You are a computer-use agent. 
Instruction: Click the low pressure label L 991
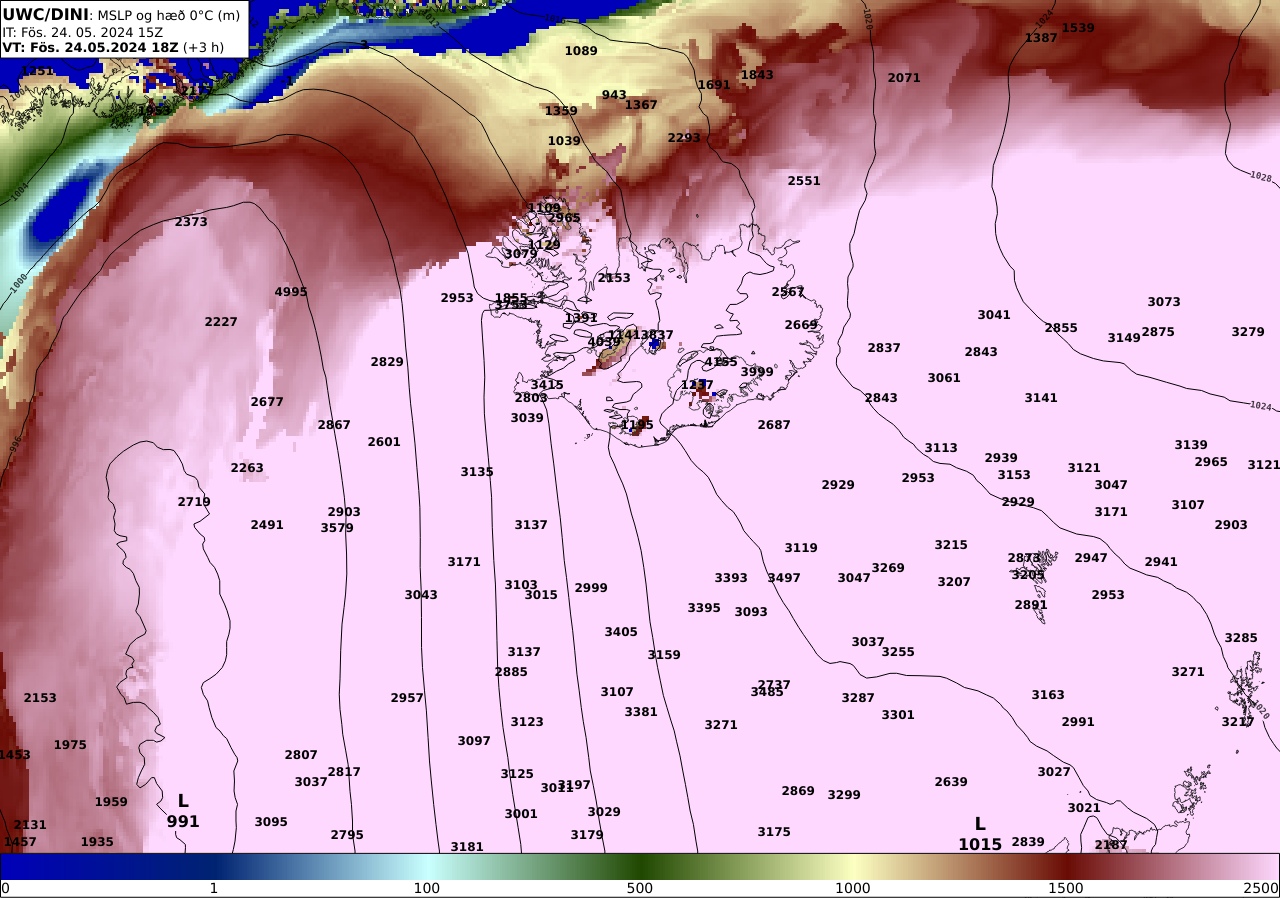(183, 811)
